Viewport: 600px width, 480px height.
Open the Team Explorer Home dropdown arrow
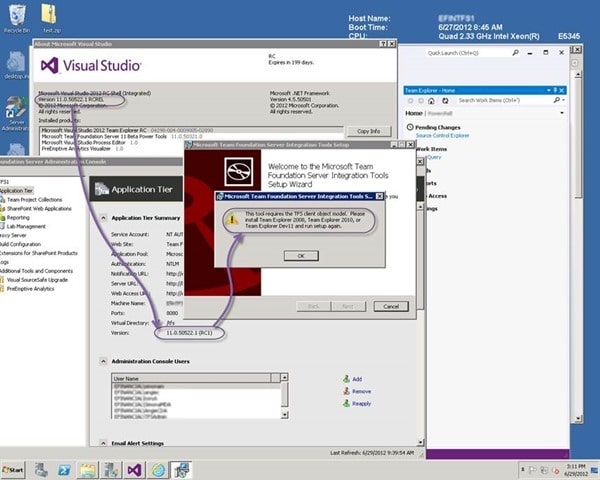pyautogui.click(x=562, y=113)
